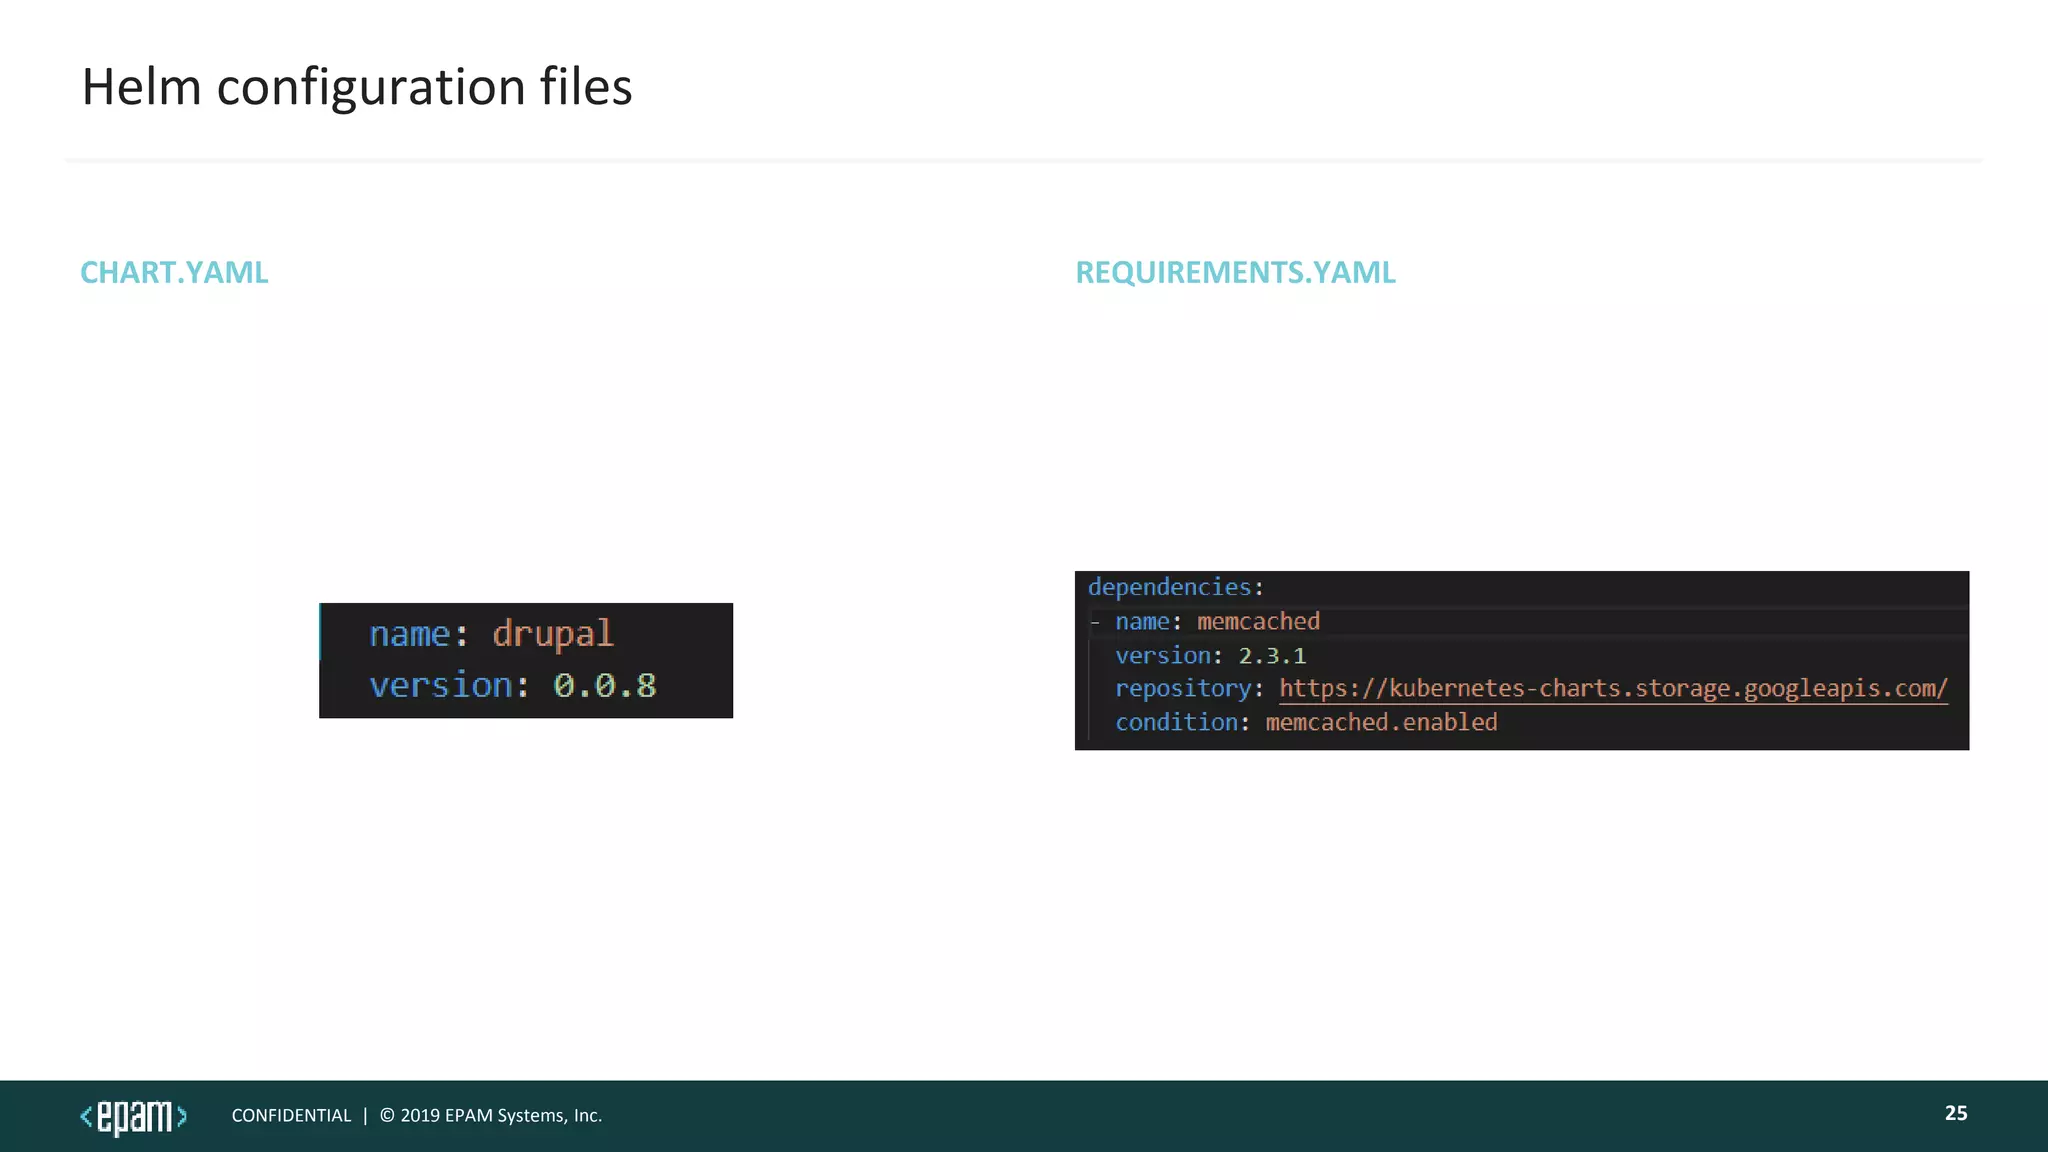The image size is (2048, 1152).
Task: Select the REQUIREMENTS.YAML heading
Action: [x=1234, y=272]
